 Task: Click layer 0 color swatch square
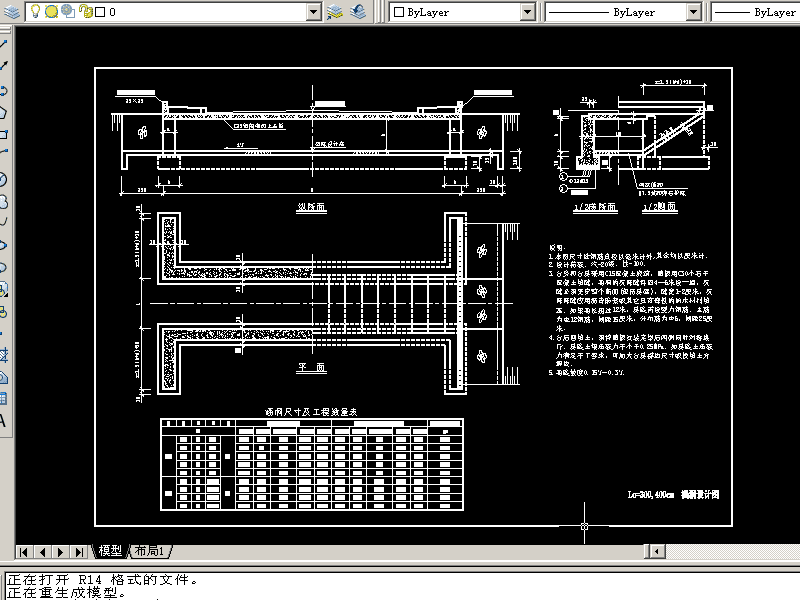click(101, 12)
